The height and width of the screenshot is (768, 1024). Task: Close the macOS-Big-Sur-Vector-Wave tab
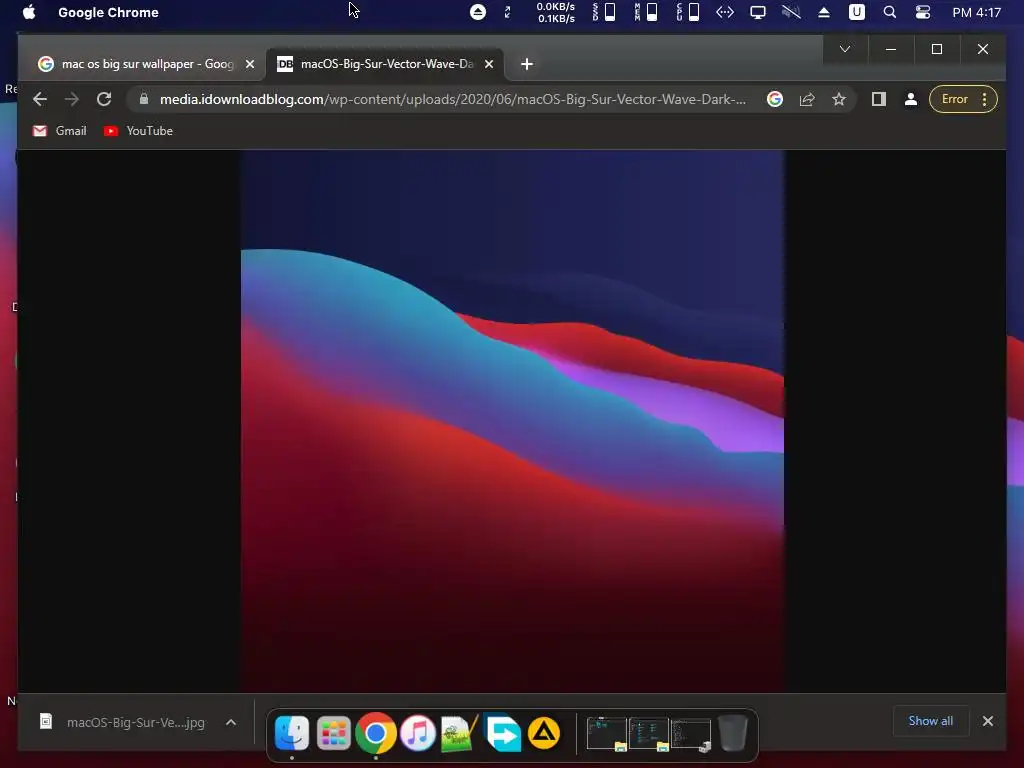488,64
